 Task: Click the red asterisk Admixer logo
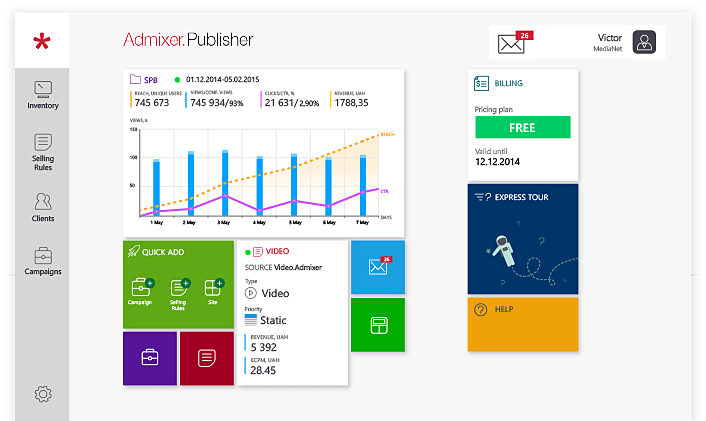pos(40,42)
